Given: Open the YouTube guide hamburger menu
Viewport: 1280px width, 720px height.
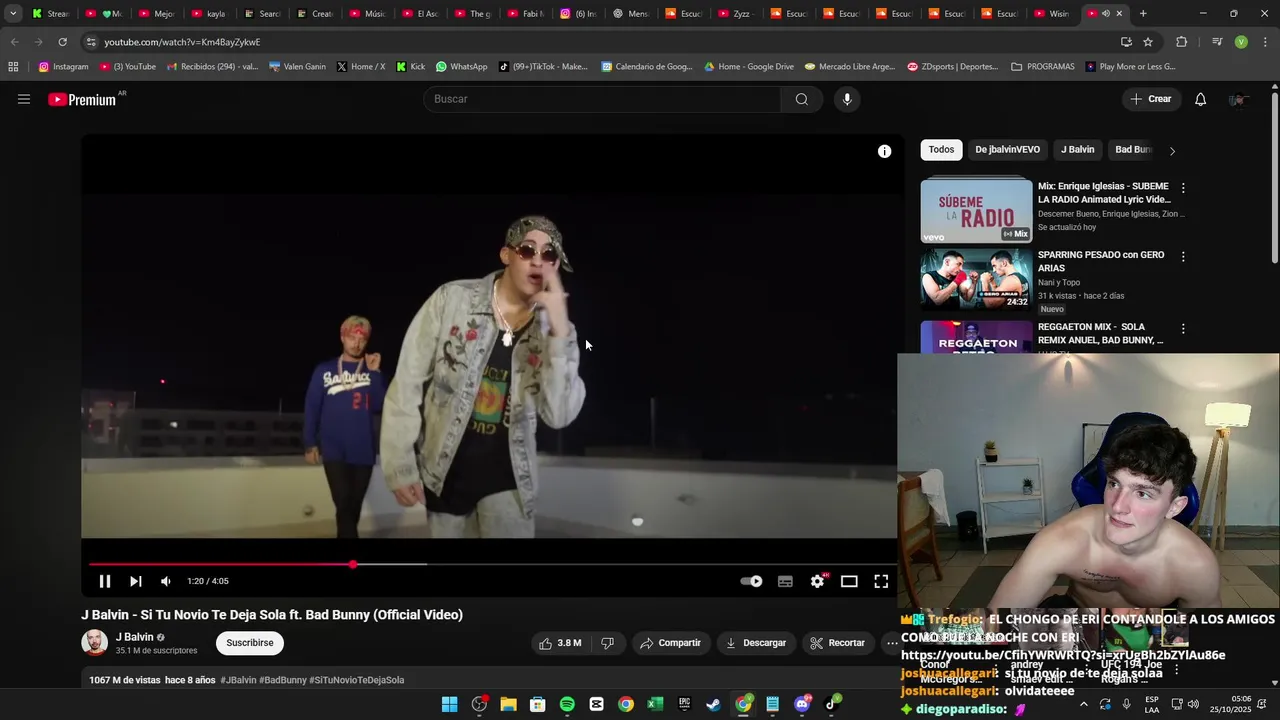Looking at the screenshot, I should [x=24, y=99].
